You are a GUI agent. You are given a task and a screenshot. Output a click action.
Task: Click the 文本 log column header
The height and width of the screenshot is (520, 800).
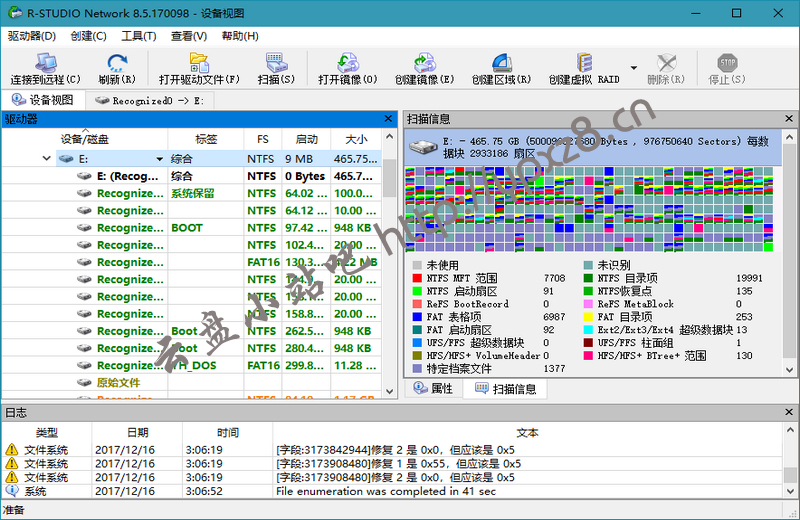tap(528, 433)
